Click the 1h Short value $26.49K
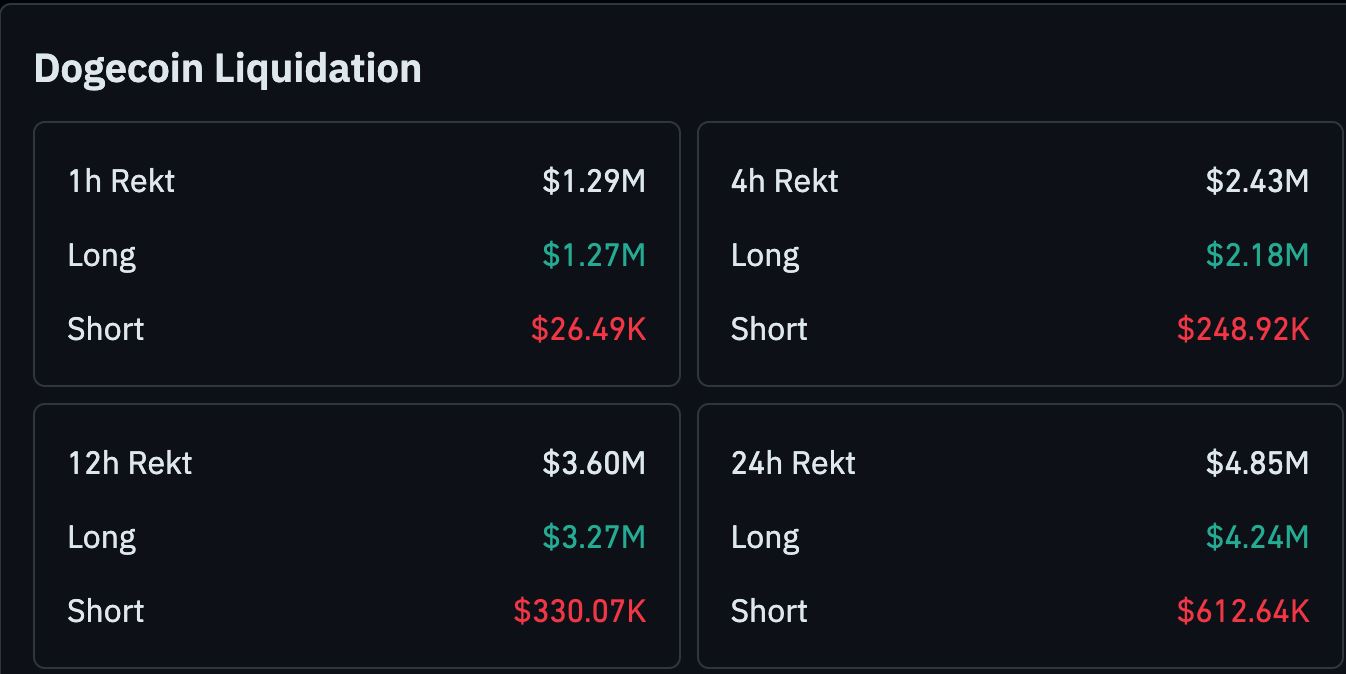 (588, 329)
